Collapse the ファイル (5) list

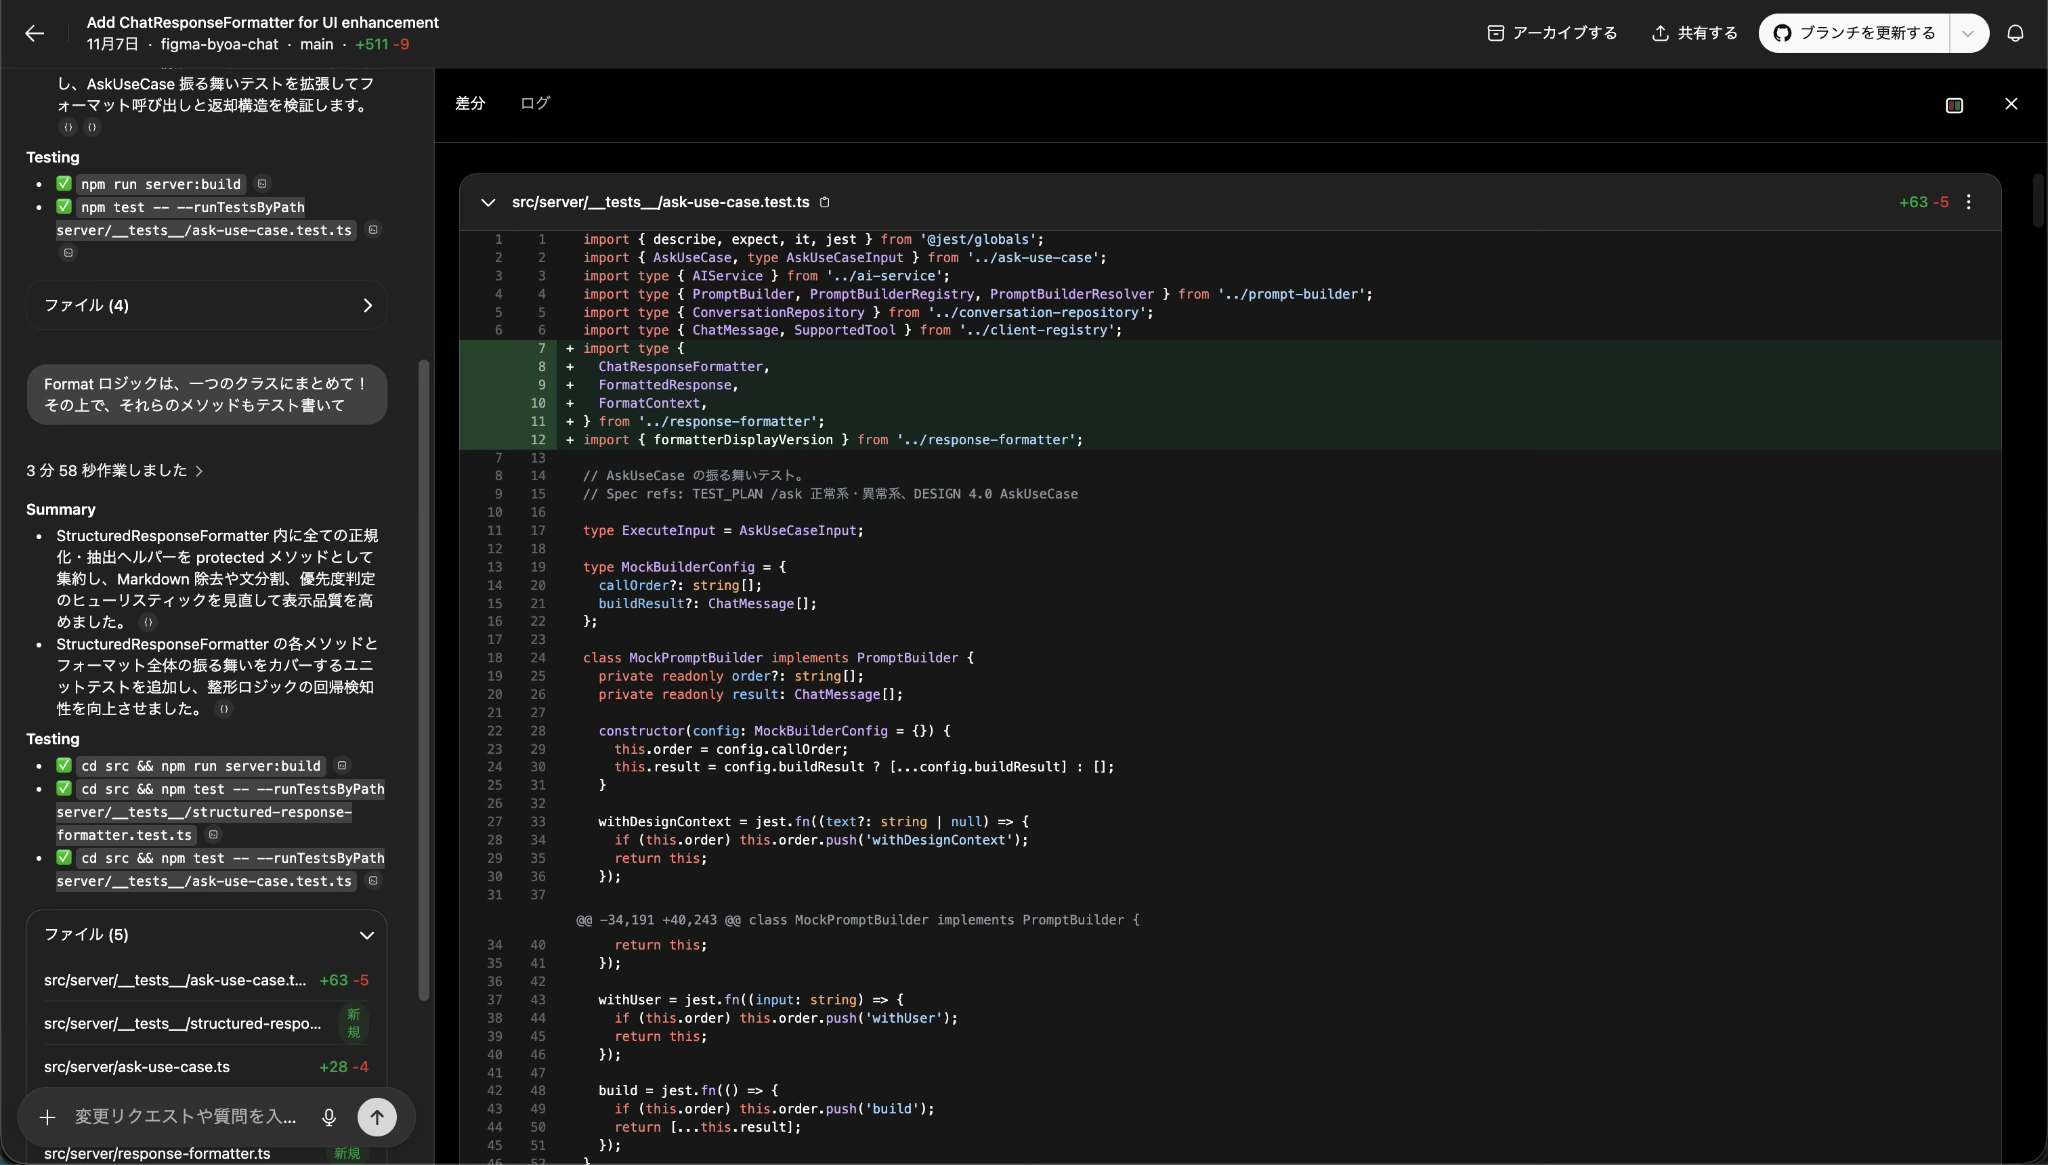tap(367, 935)
